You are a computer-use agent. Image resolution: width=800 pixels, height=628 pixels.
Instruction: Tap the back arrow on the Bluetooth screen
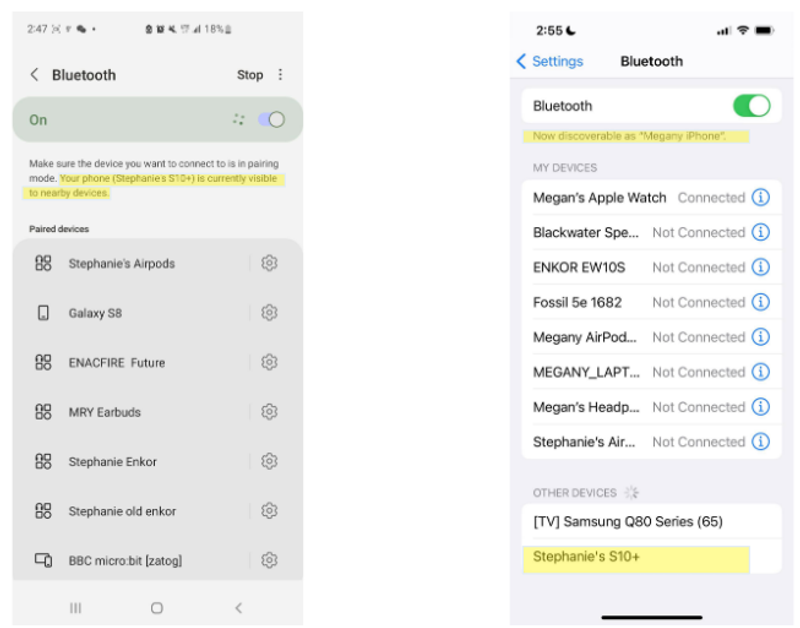tap(32, 74)
